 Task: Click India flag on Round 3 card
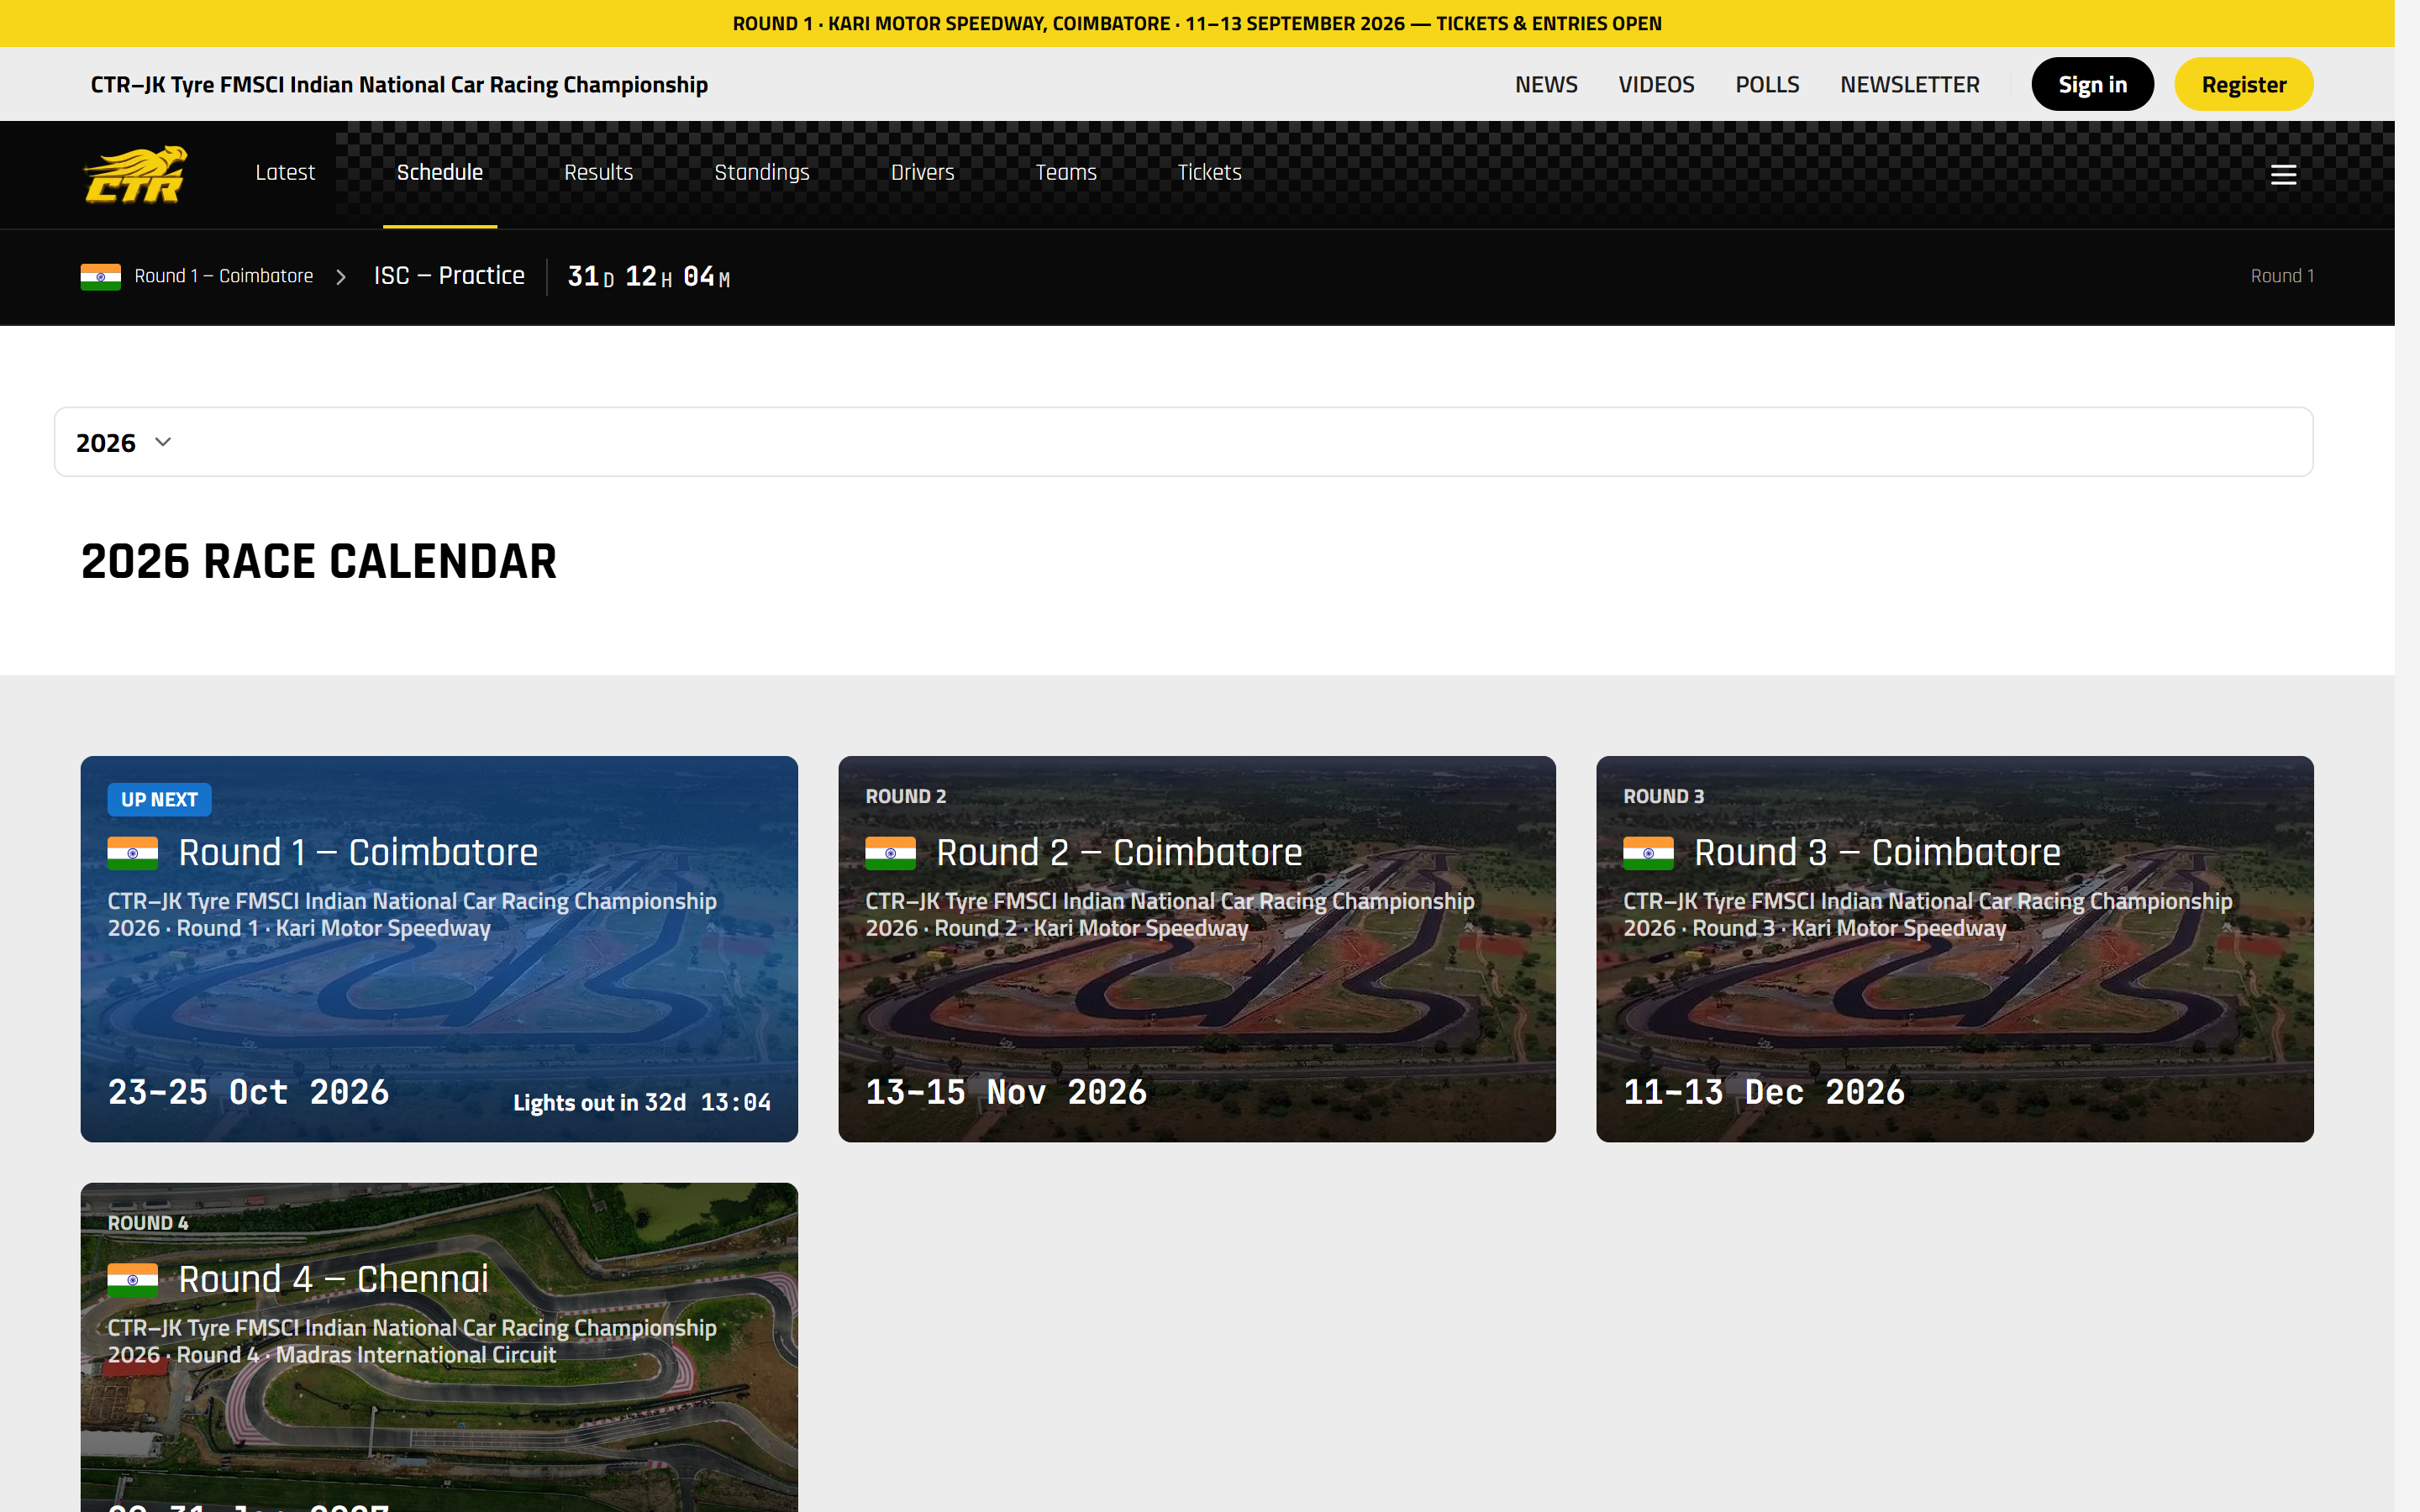(x=1648, y=853)
